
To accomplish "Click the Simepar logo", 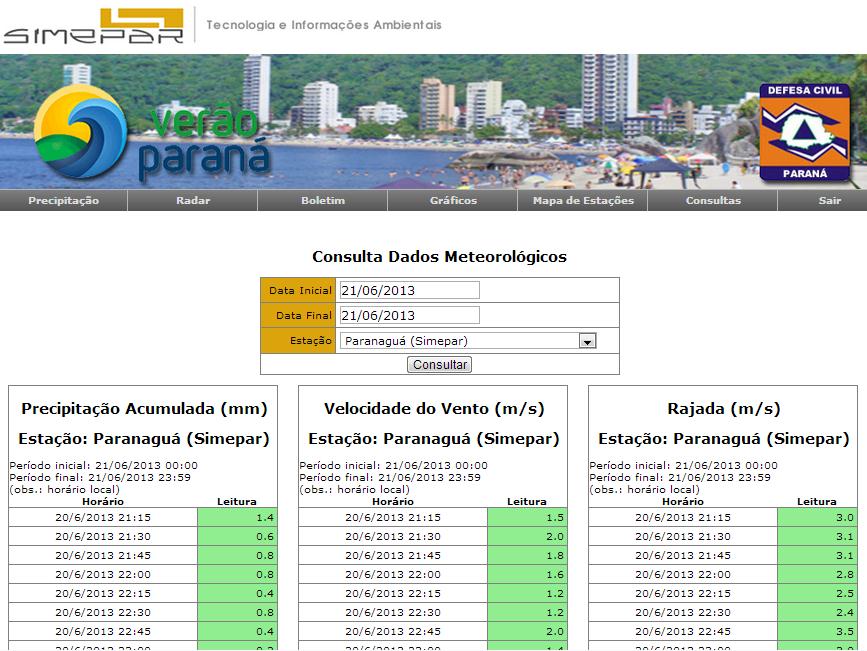I will click(x=93, y=26).
